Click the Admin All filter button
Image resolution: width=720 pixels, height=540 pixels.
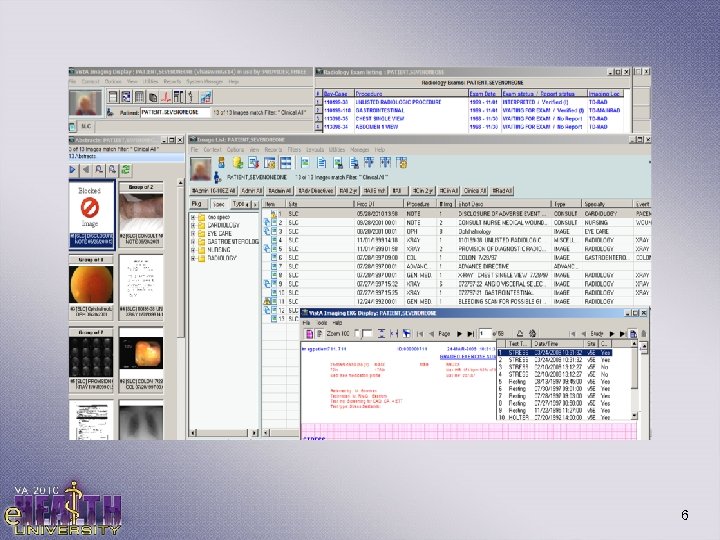click(x=251, y=191)
